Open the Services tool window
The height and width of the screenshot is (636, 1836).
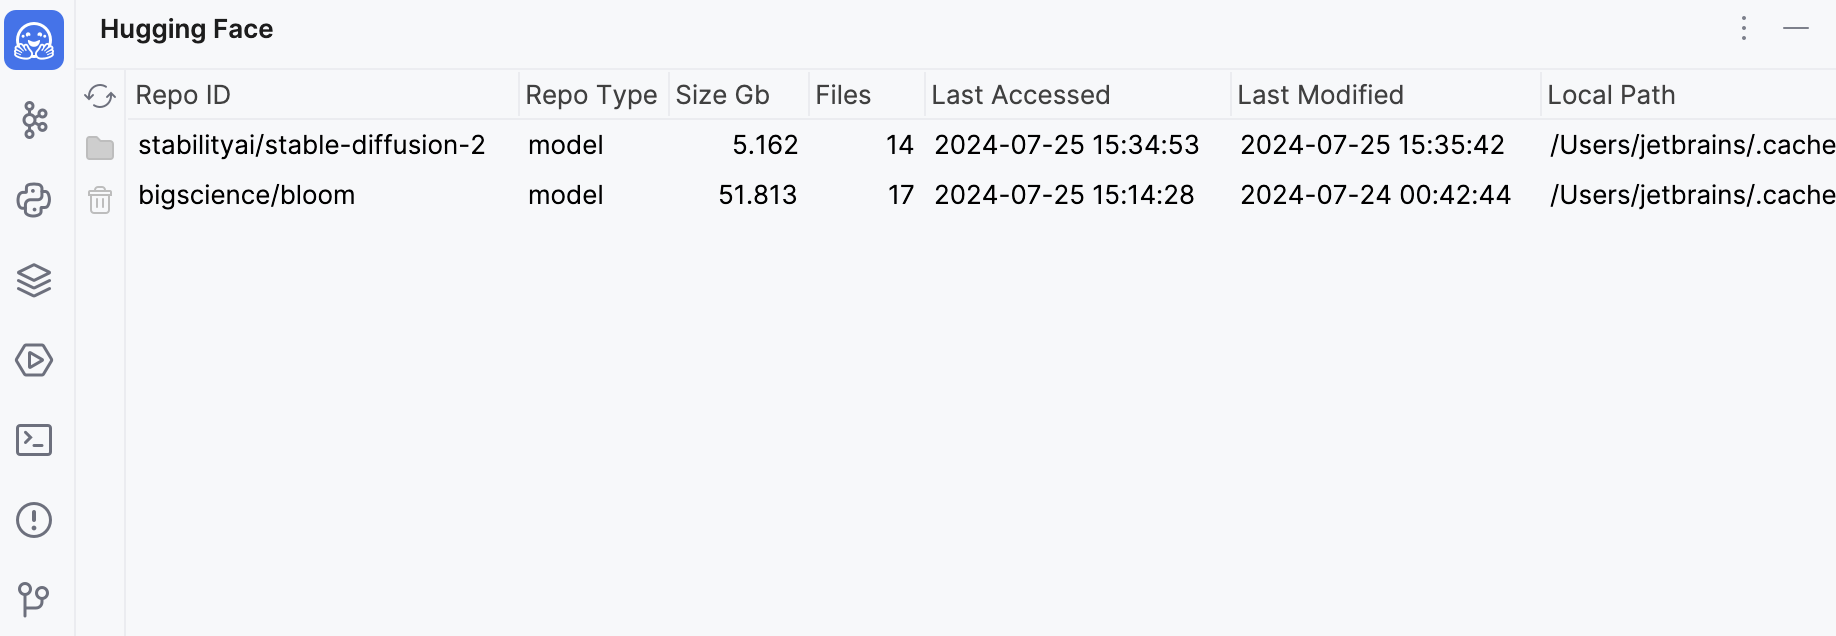tap(35, 360)
